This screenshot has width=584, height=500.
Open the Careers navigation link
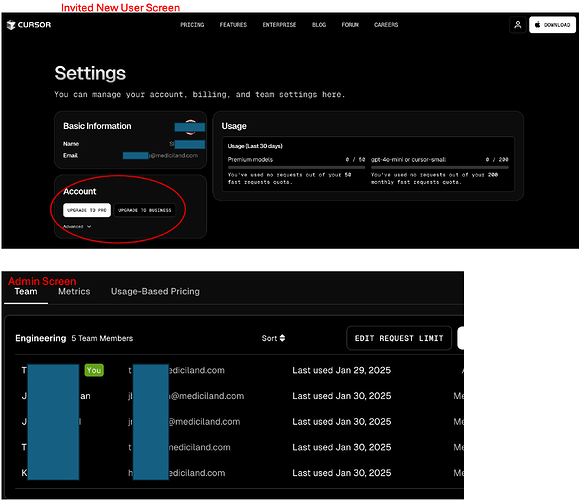[x=386, y=25]
